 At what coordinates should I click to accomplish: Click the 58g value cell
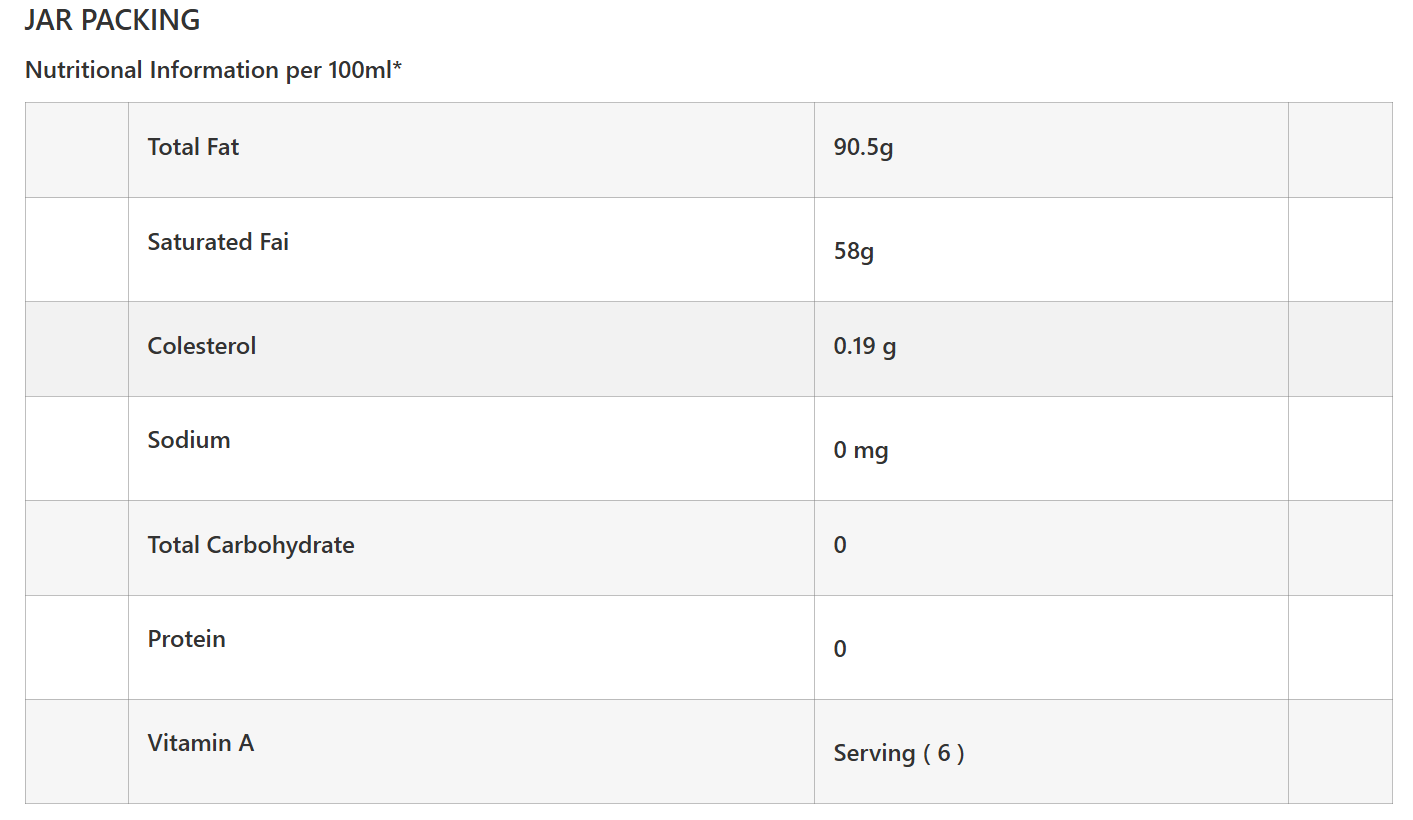pyautogui.click(x=854, y=251)
